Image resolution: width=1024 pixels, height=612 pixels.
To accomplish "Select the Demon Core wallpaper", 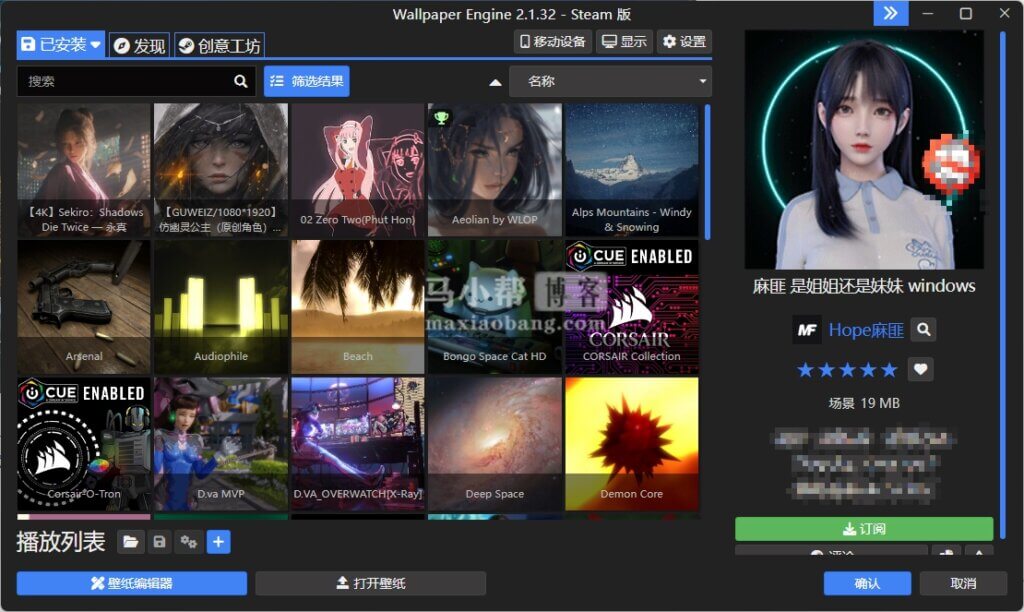I will (632, 444).
